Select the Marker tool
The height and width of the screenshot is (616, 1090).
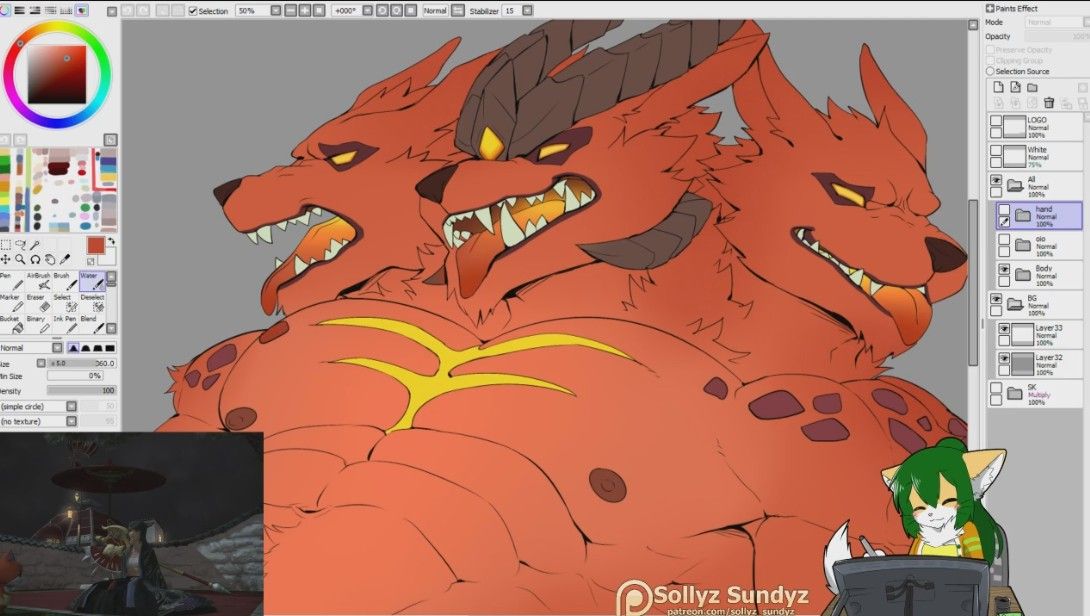click(10, 302)
